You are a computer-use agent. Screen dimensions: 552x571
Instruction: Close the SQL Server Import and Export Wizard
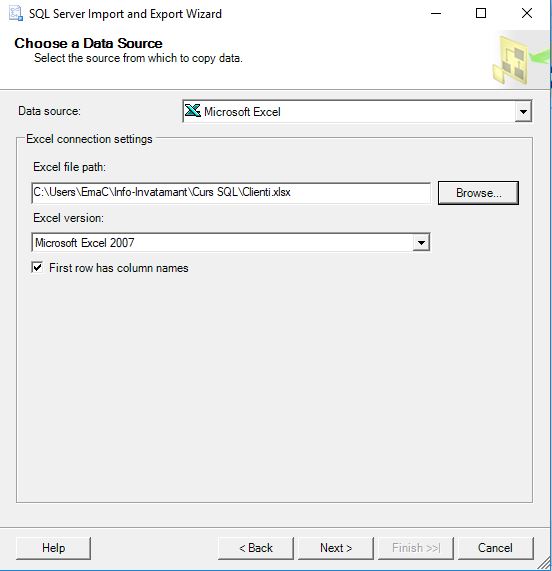(x=527, y=13)
